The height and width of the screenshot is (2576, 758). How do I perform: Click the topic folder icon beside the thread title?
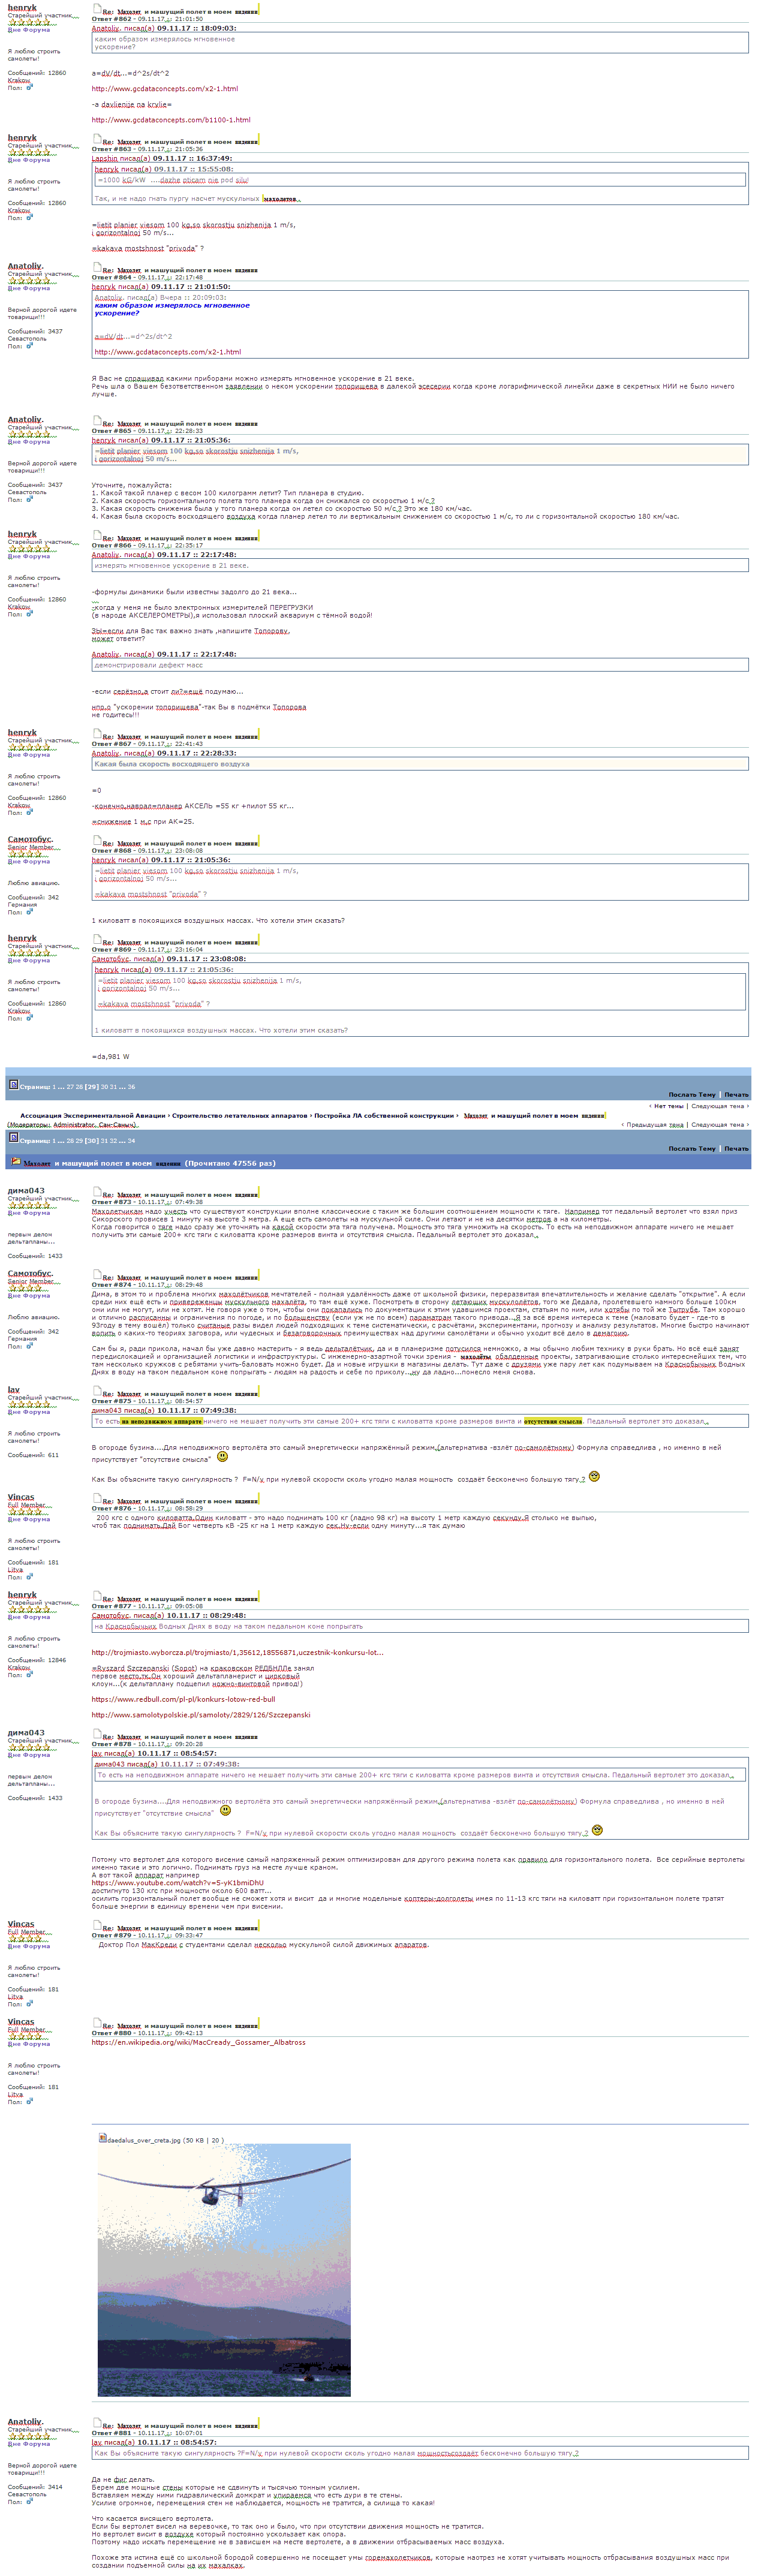[x=15, y=1162]
